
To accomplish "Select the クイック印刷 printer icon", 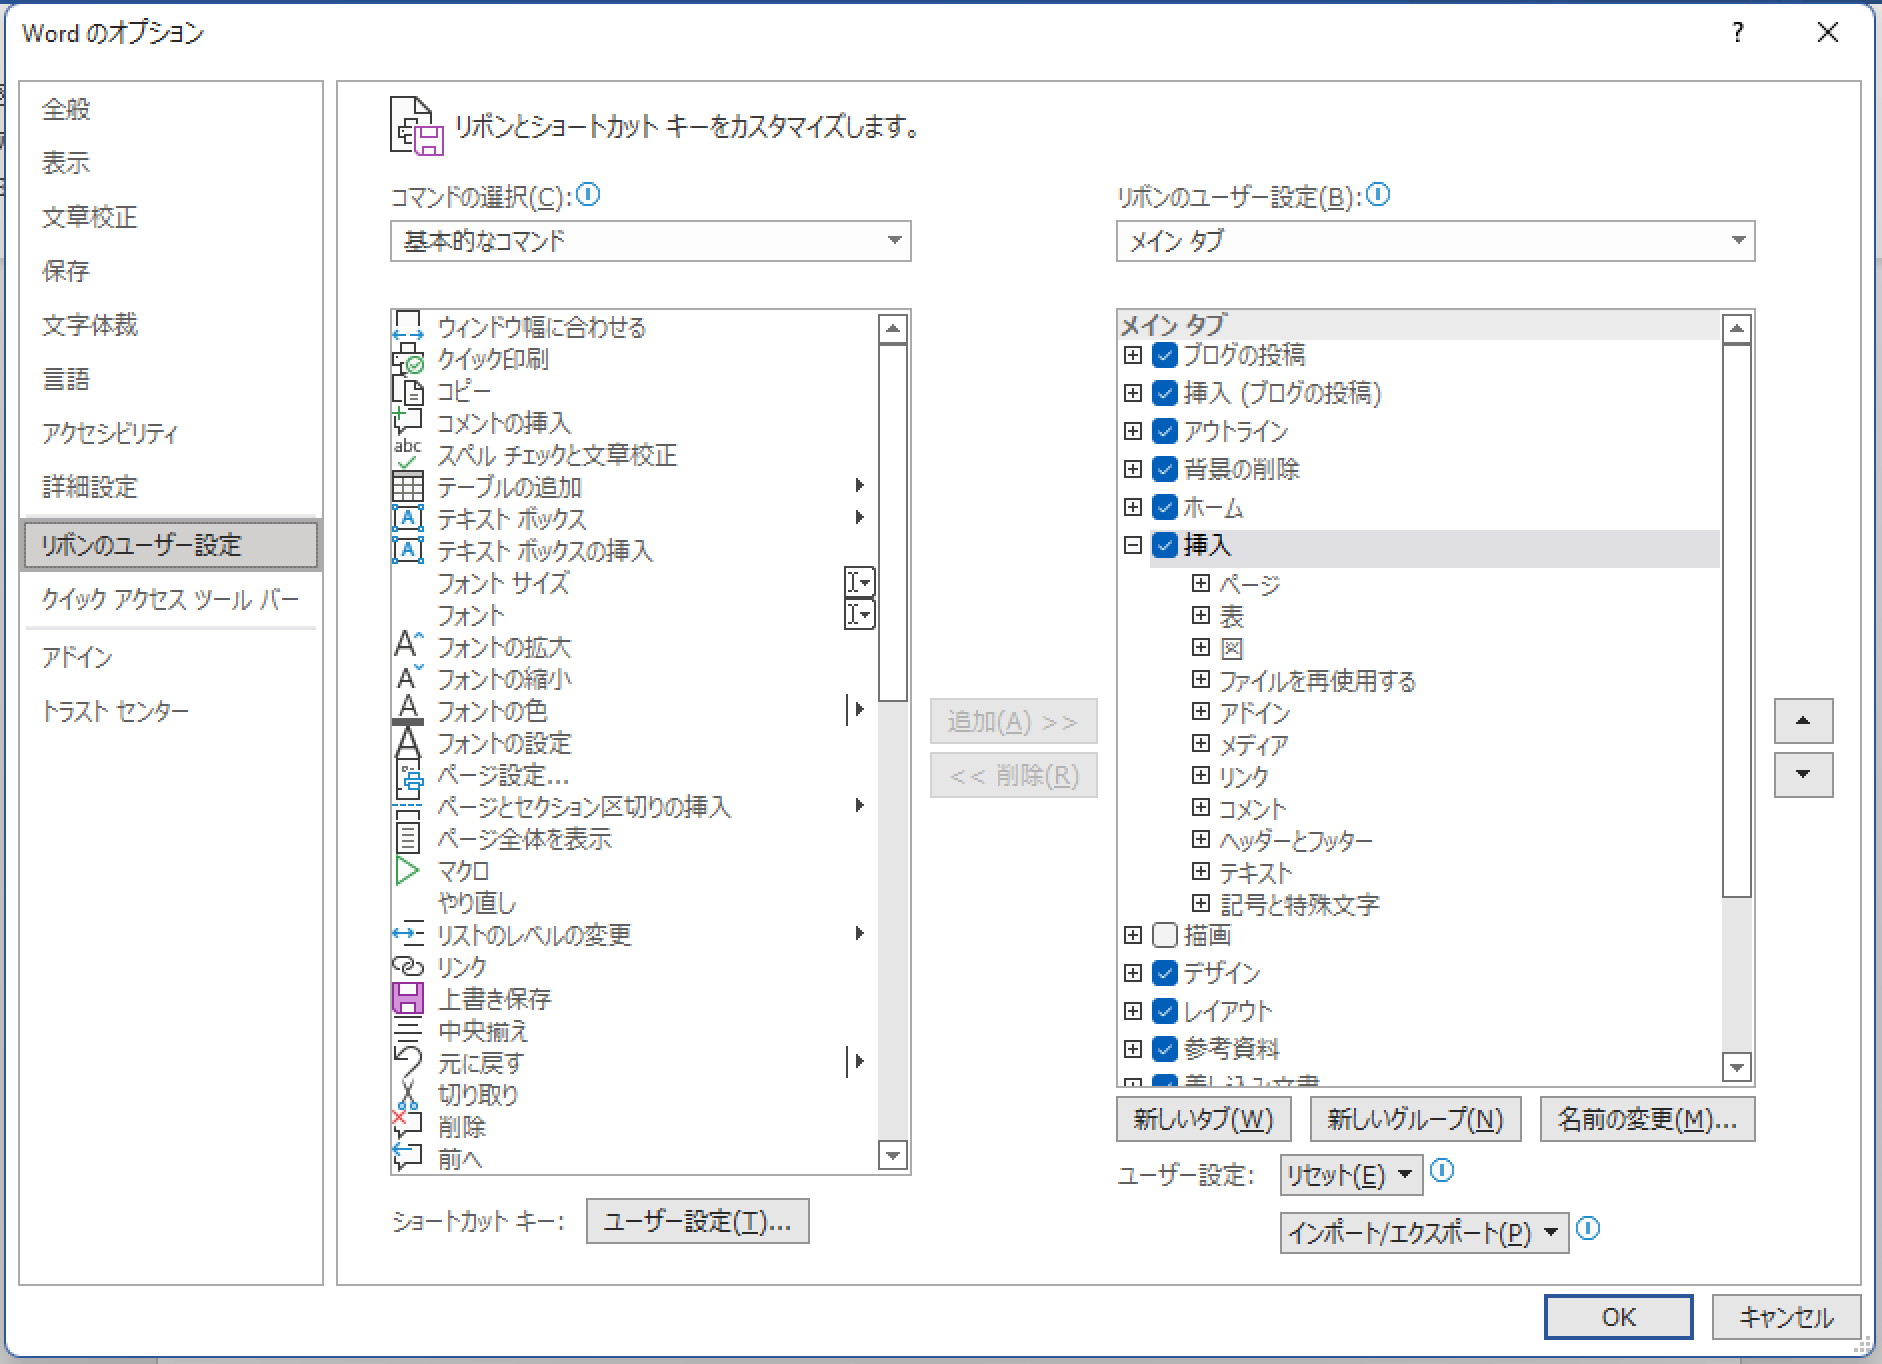I will coord(407,359).
